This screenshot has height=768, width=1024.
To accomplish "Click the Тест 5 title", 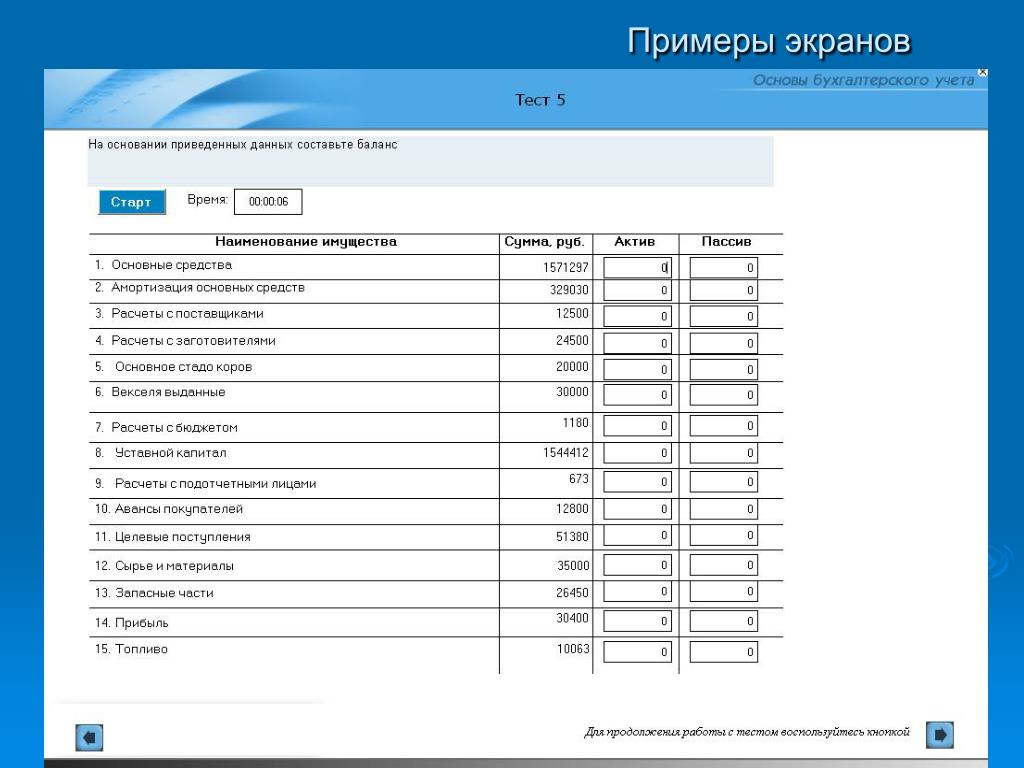I will point(540,100).
